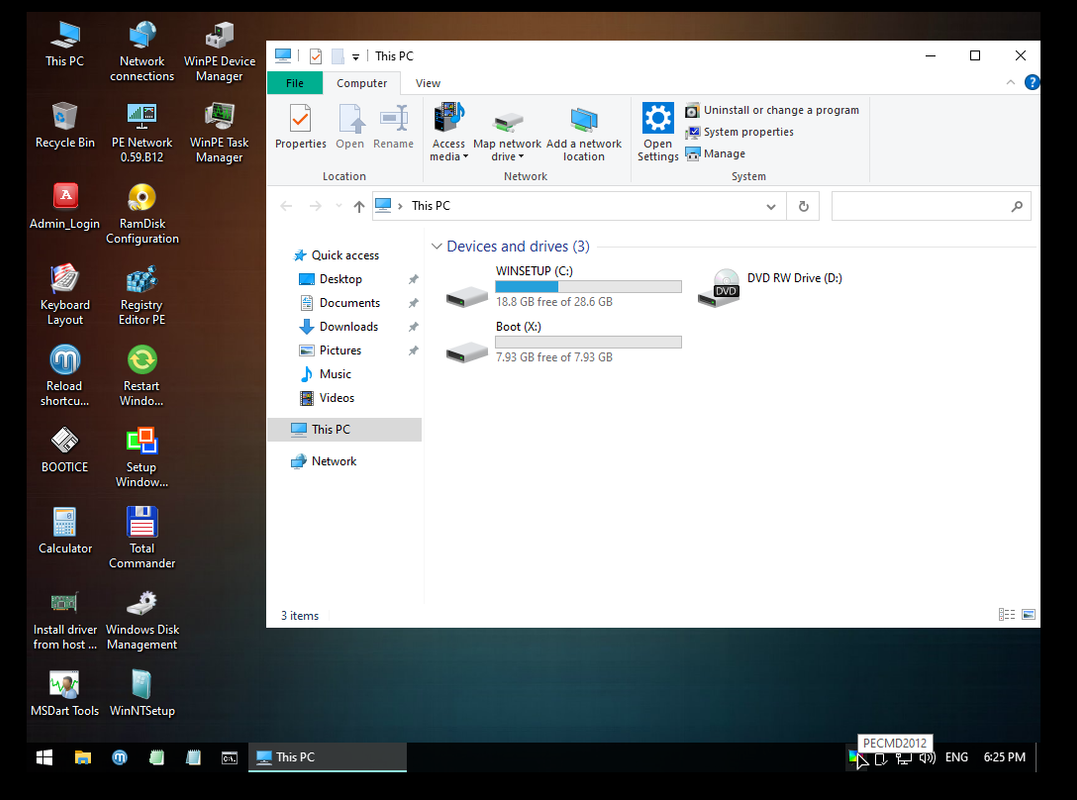Image resolution: width=1077 pixels, height=800 pixels.
Task: Select Install driver from host icon
Action: click(65, 619)
